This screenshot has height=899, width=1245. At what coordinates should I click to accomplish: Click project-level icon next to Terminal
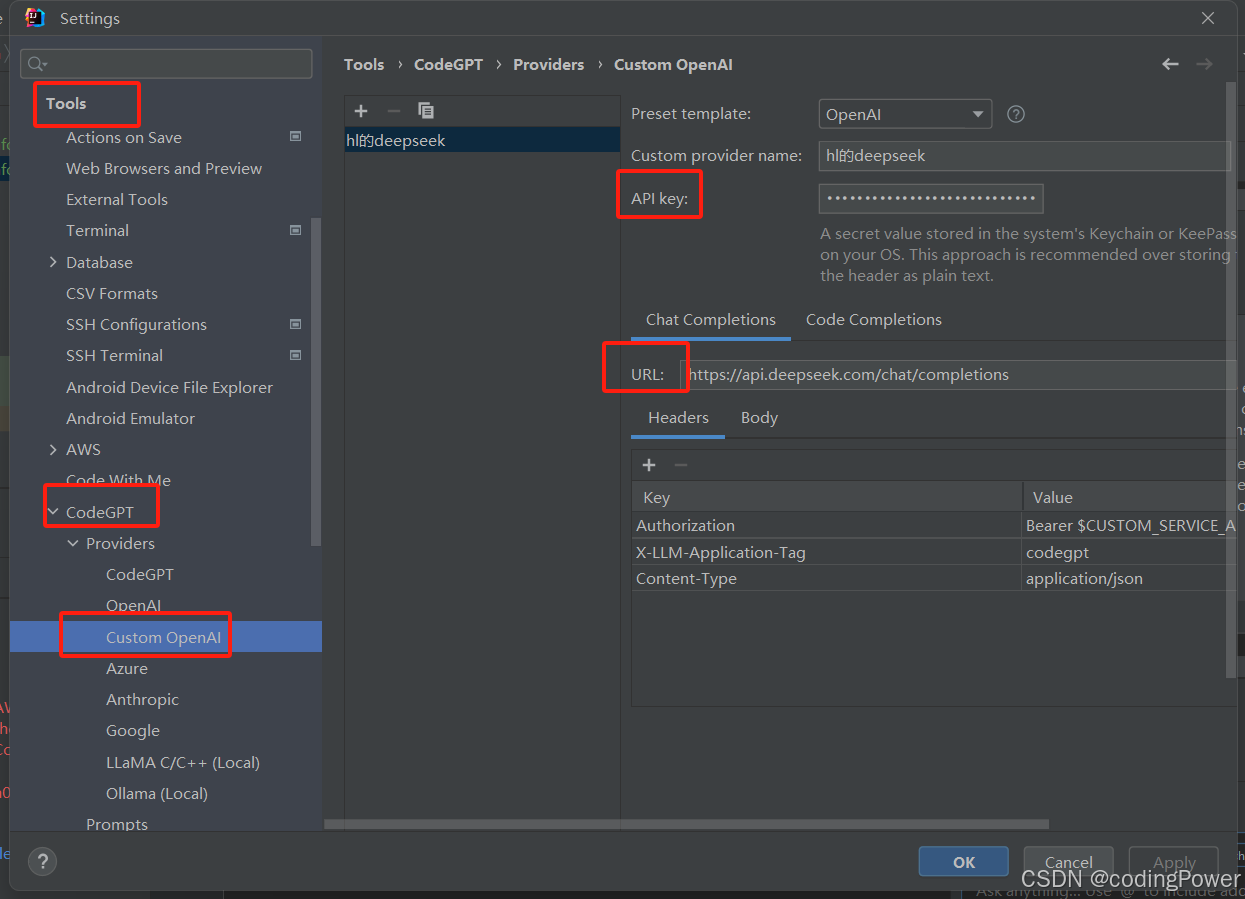coord(295,230)
